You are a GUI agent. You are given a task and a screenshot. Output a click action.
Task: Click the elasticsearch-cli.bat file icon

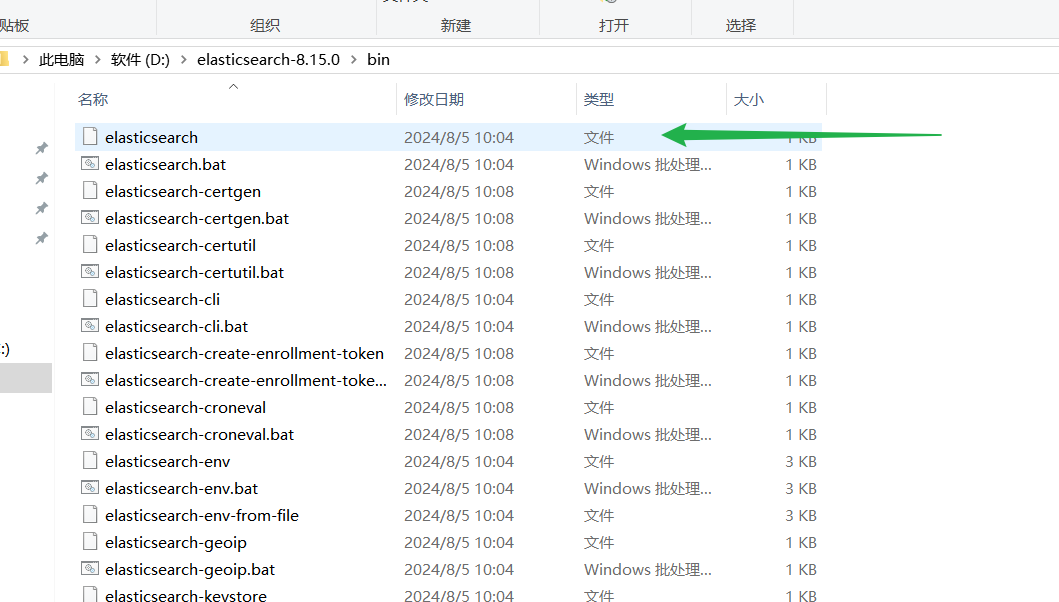[90, 326]
